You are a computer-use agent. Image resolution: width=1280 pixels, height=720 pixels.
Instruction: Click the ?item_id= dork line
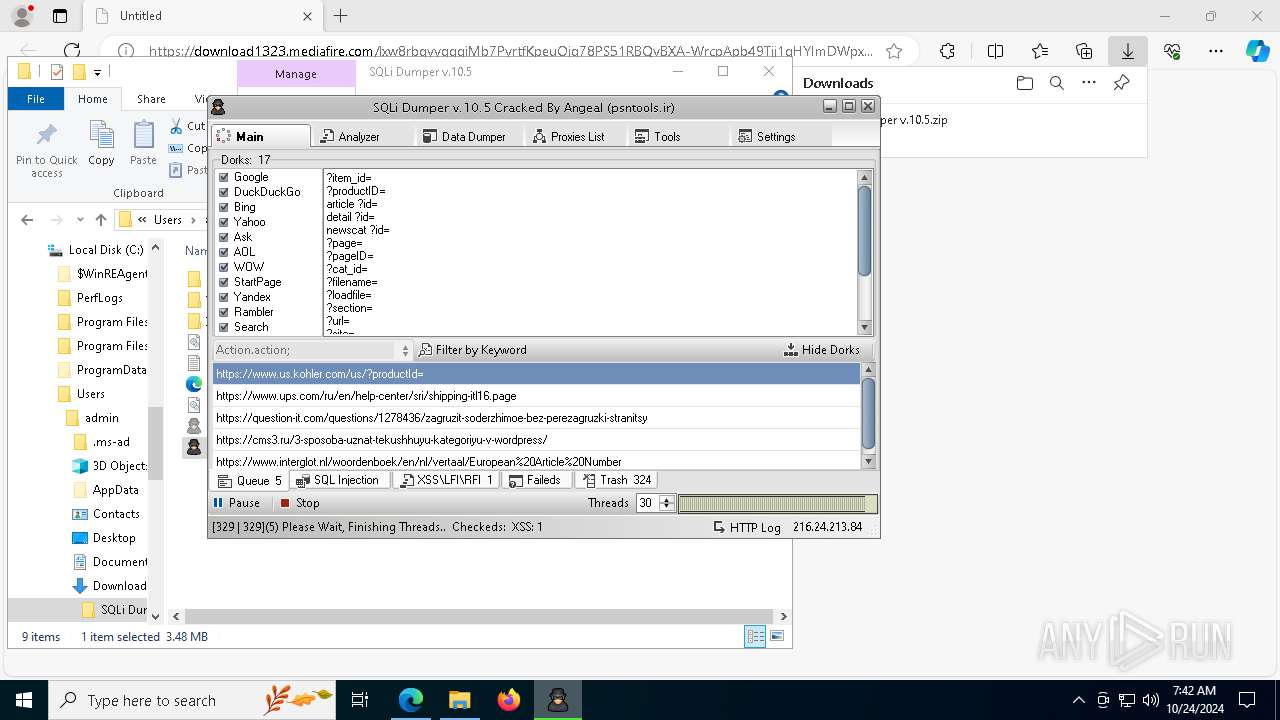(349, 178)
